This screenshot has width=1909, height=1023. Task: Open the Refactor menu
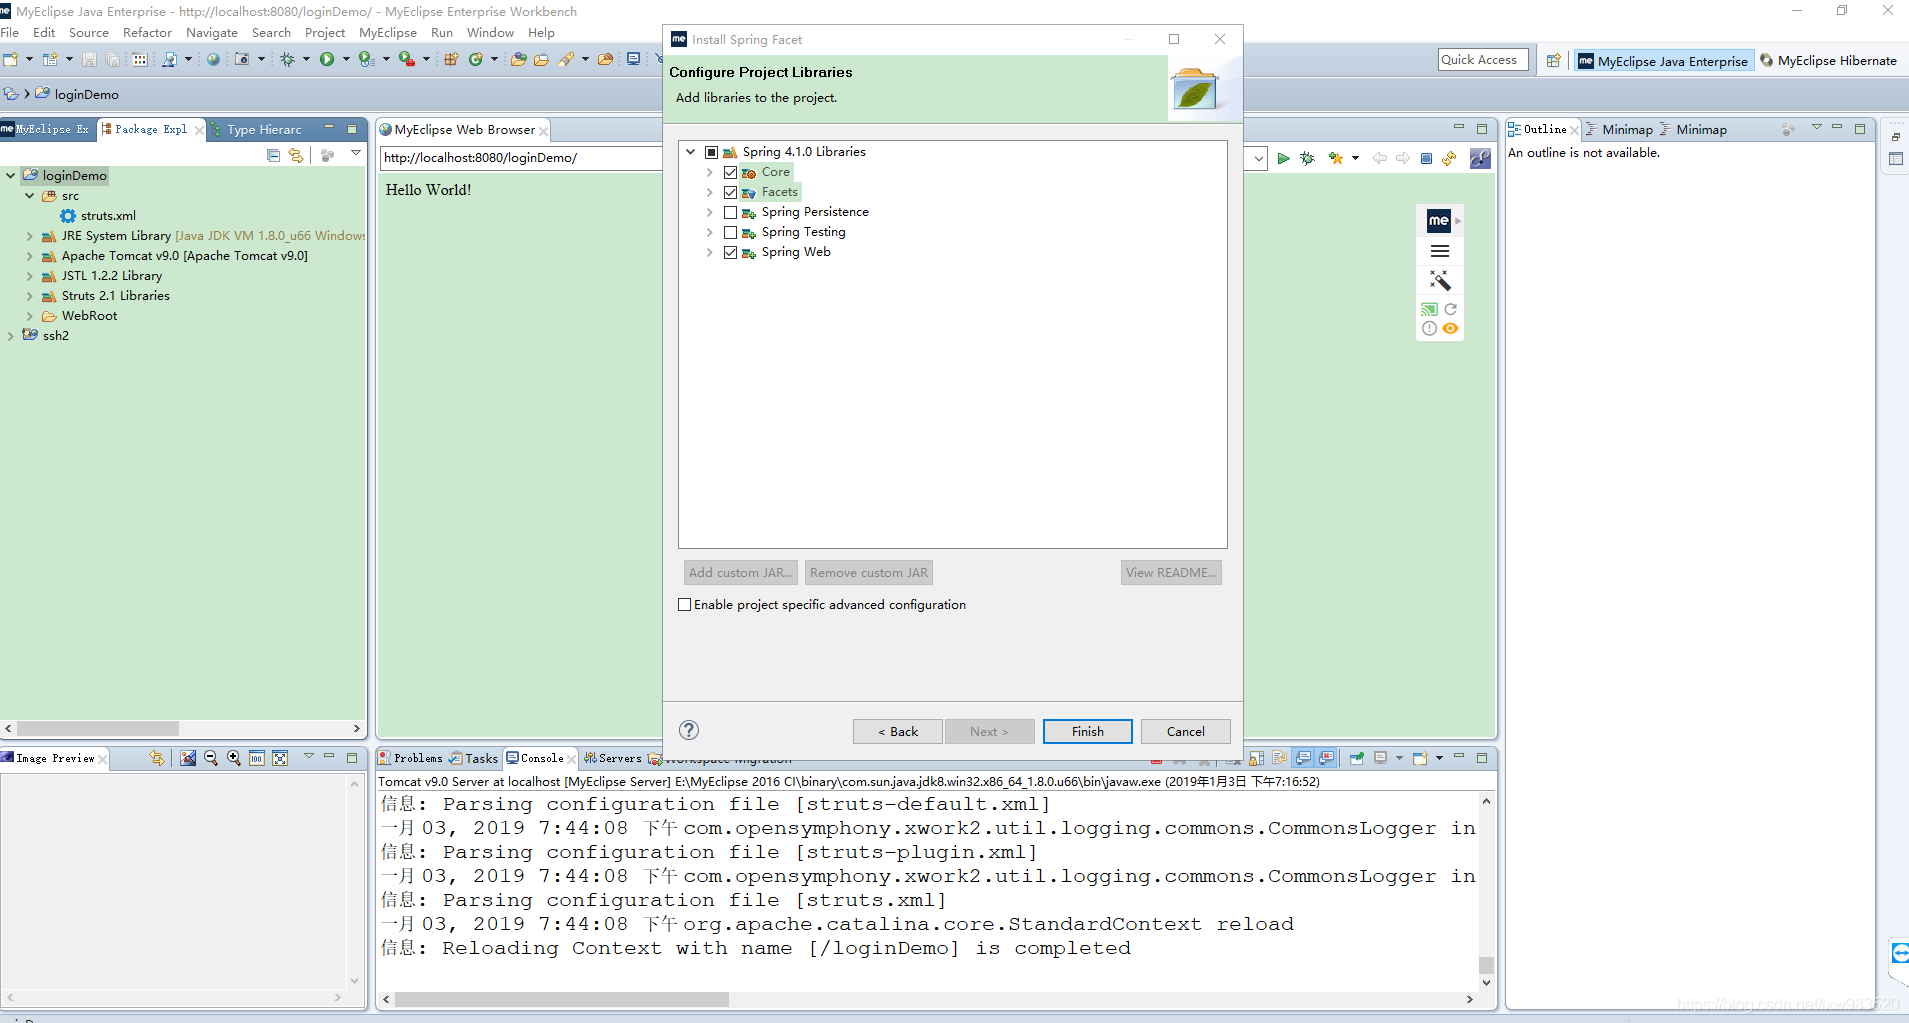(x=147, y=33)
